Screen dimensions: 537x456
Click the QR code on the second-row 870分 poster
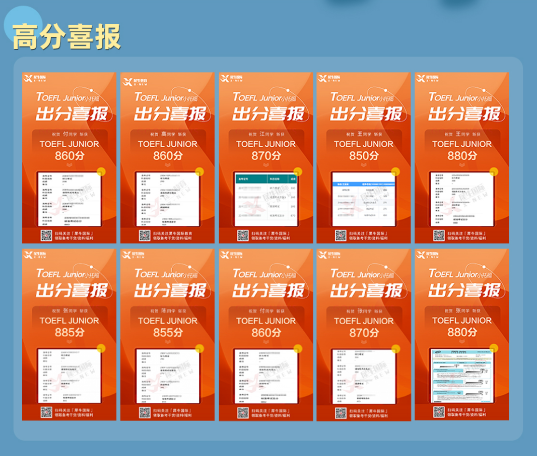point(341,412)
